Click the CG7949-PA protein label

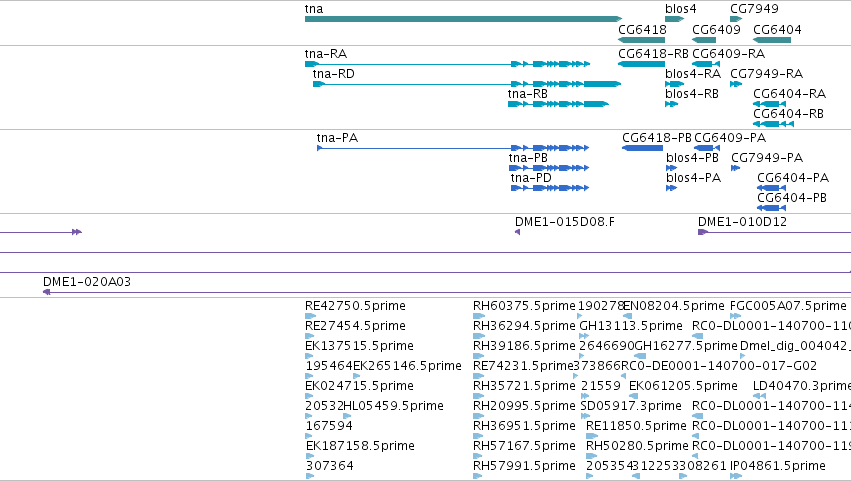point(767,158)
